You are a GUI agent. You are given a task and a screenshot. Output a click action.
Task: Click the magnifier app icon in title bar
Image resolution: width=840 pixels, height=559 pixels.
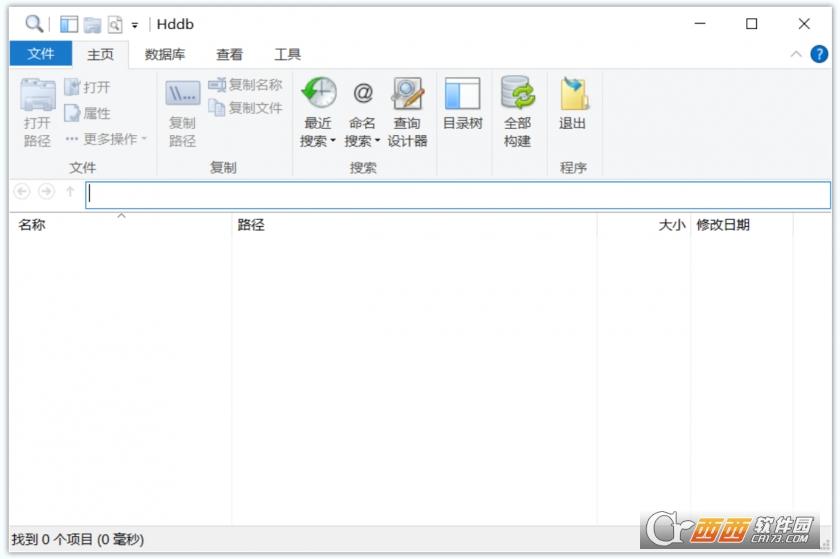point(34,24)
